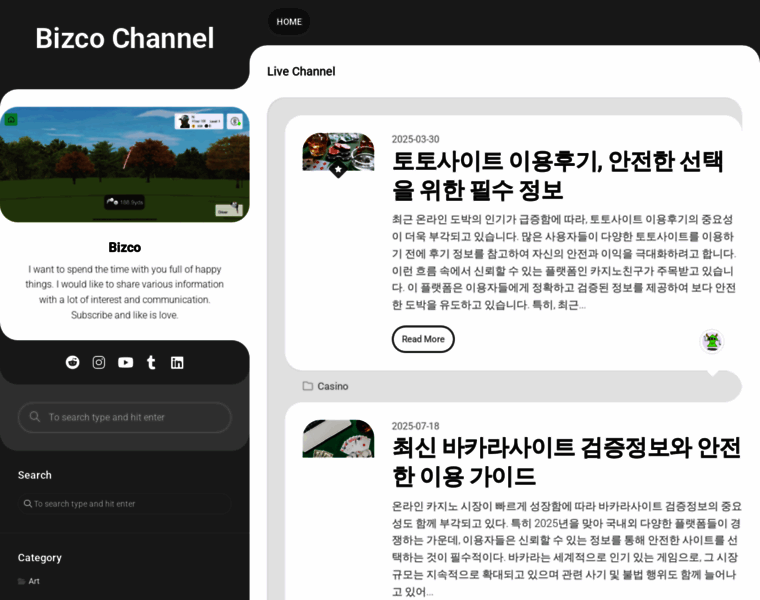Open the golf game profile banner image
The height and width of the screenshot is (600, 760).
tap(125, 165)
